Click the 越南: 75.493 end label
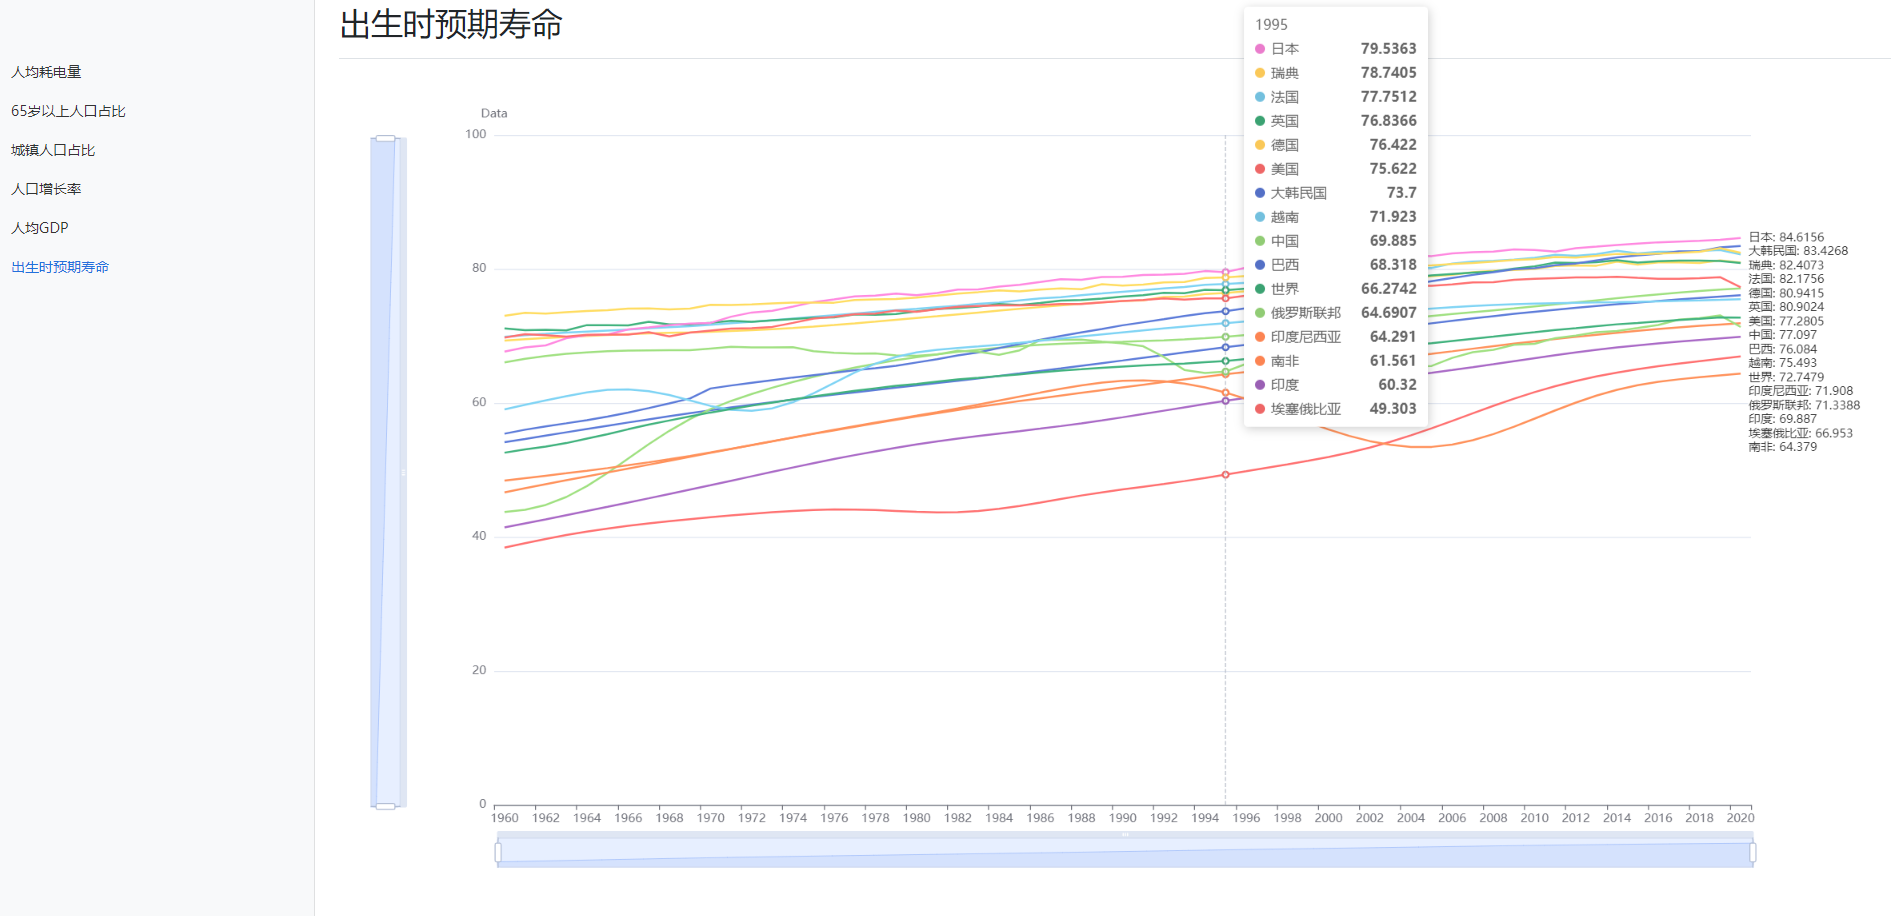The height and width of the screenshot is (916, 1893). (x=1783, y=363)
